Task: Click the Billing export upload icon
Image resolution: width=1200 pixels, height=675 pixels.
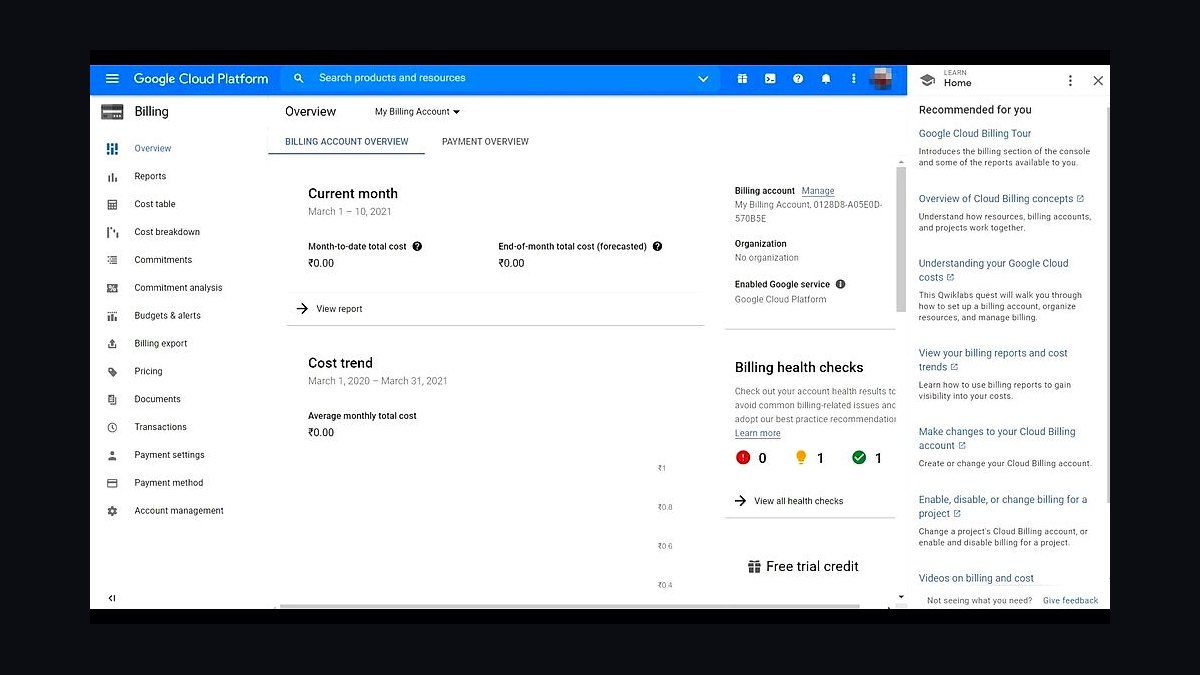Action: (x=112, y=344)
